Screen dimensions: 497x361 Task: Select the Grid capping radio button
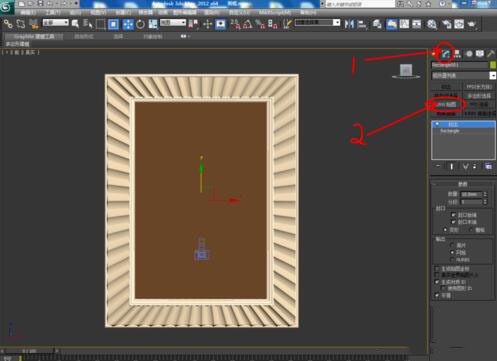(x=471, y=230)
